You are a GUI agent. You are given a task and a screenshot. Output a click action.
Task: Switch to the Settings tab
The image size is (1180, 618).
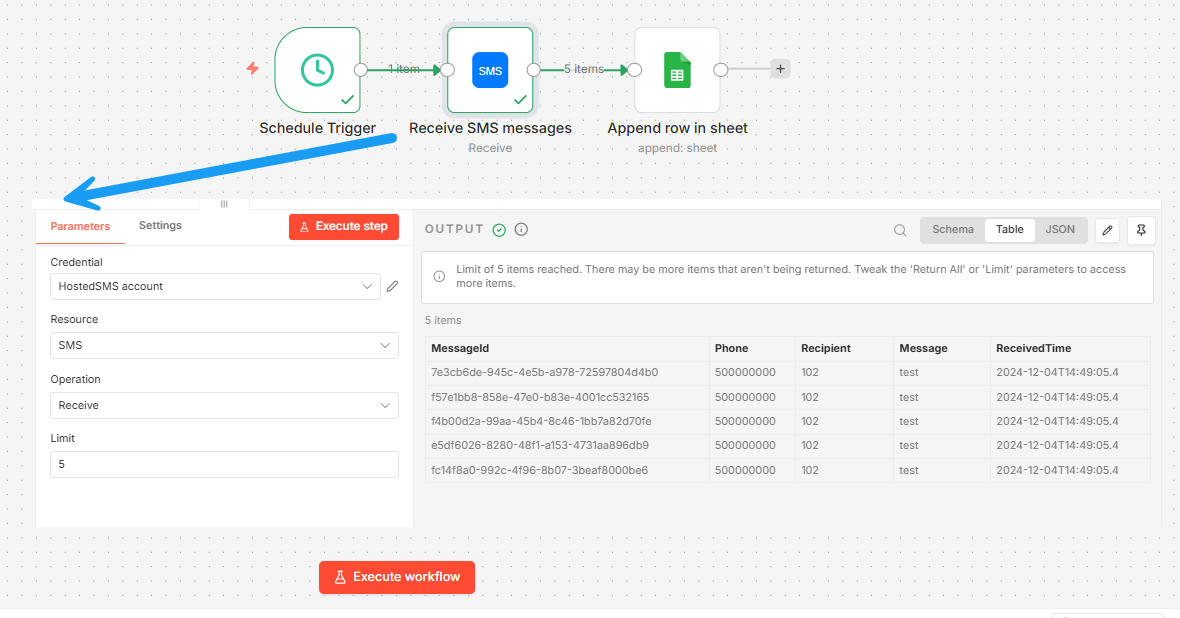(160, 225)
